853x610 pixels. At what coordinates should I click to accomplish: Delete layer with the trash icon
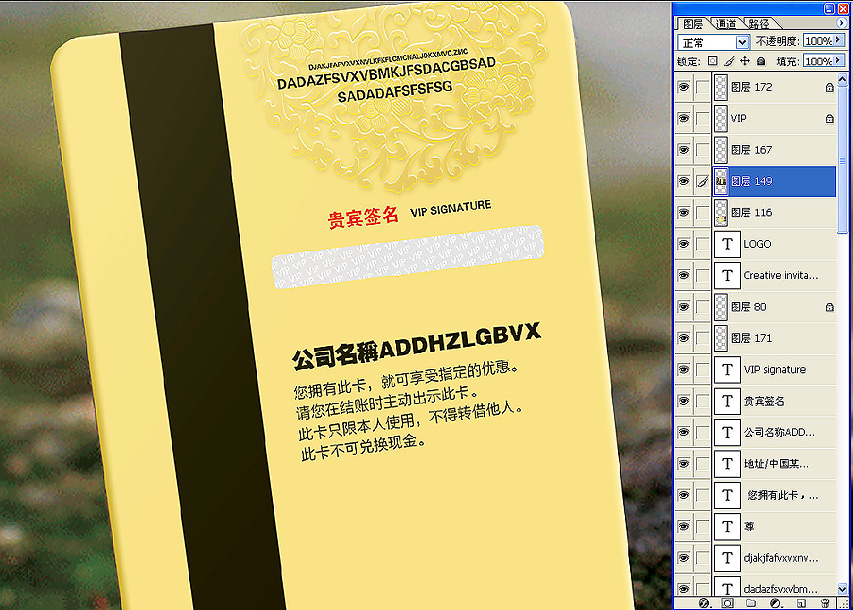click(x=825, y=603)
